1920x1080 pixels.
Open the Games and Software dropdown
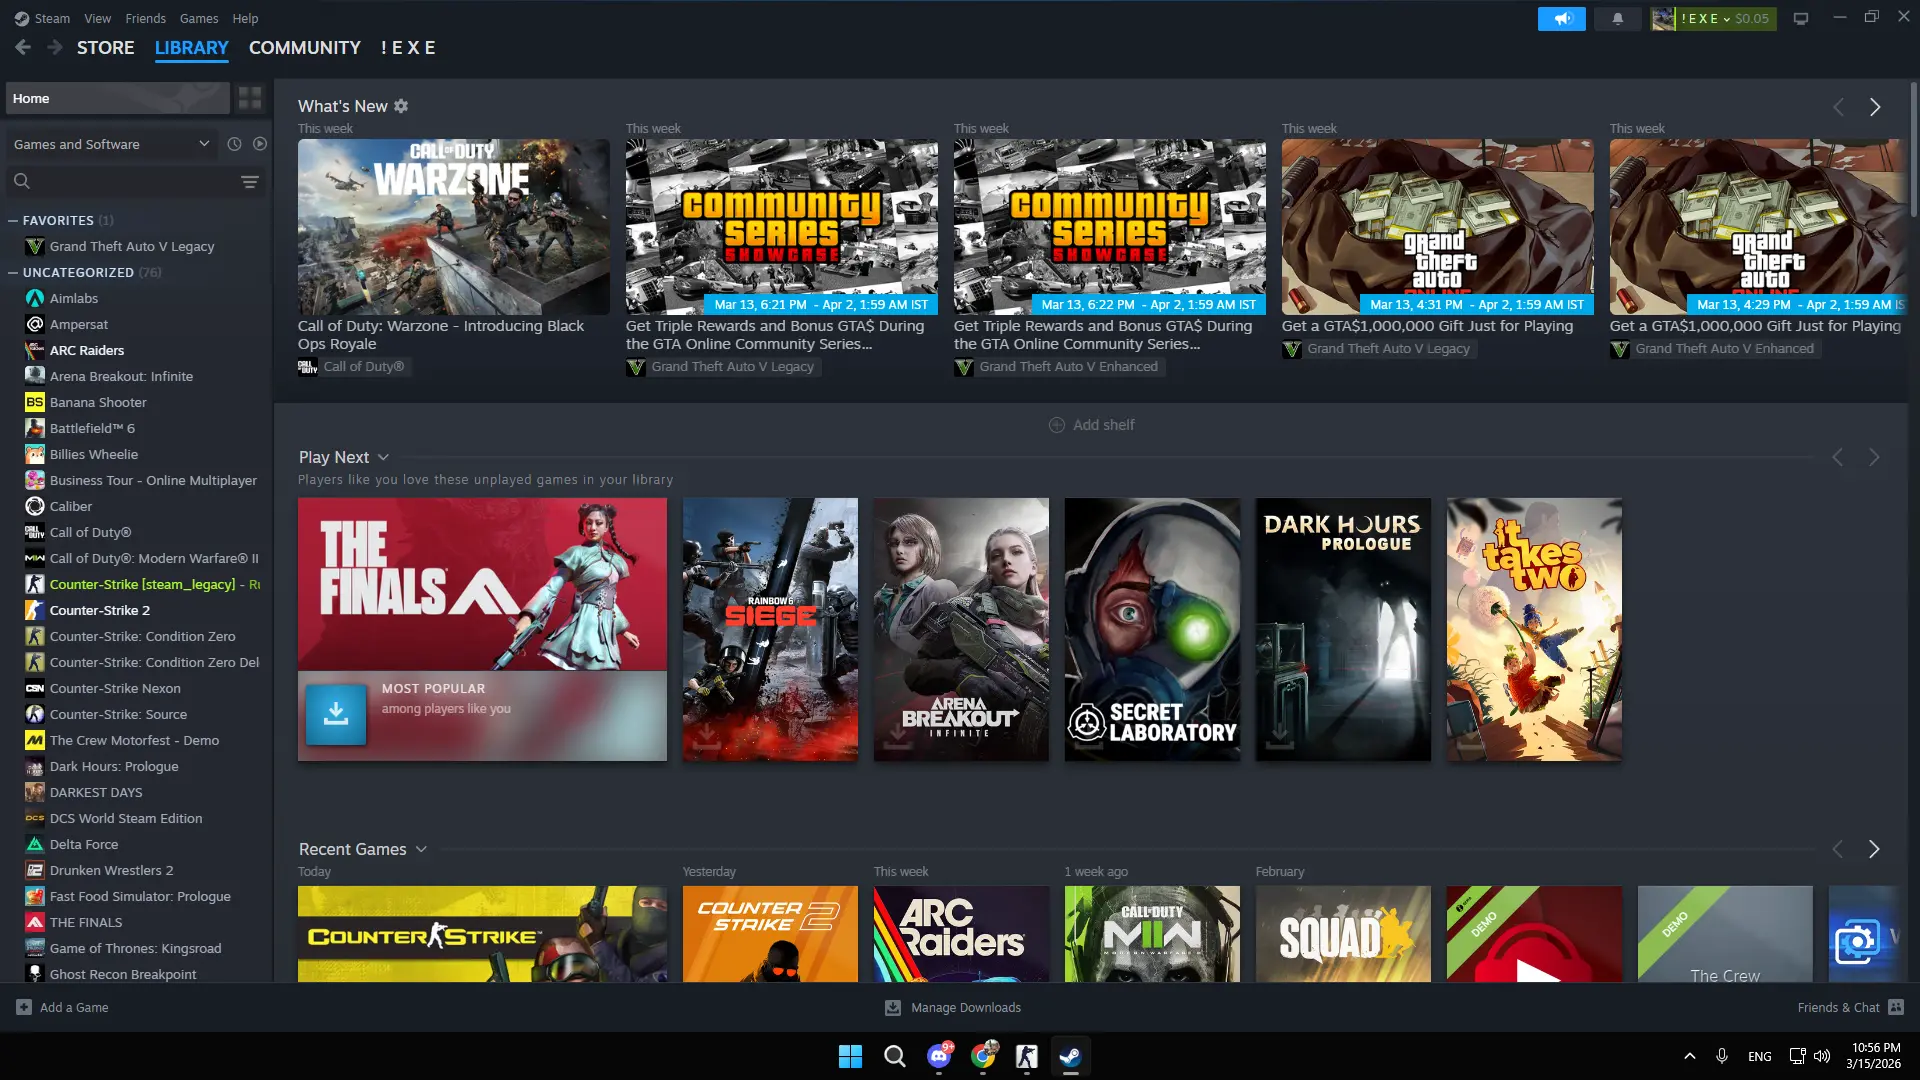coord(112,144)
